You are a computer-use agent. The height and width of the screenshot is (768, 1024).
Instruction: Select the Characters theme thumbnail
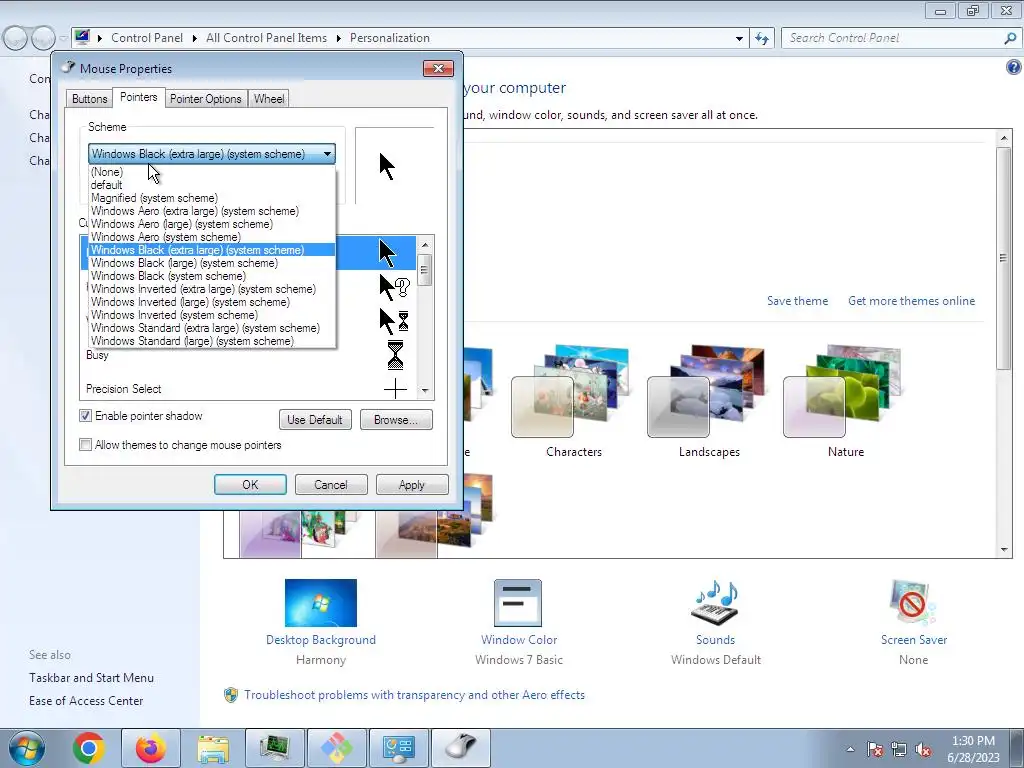573,392
